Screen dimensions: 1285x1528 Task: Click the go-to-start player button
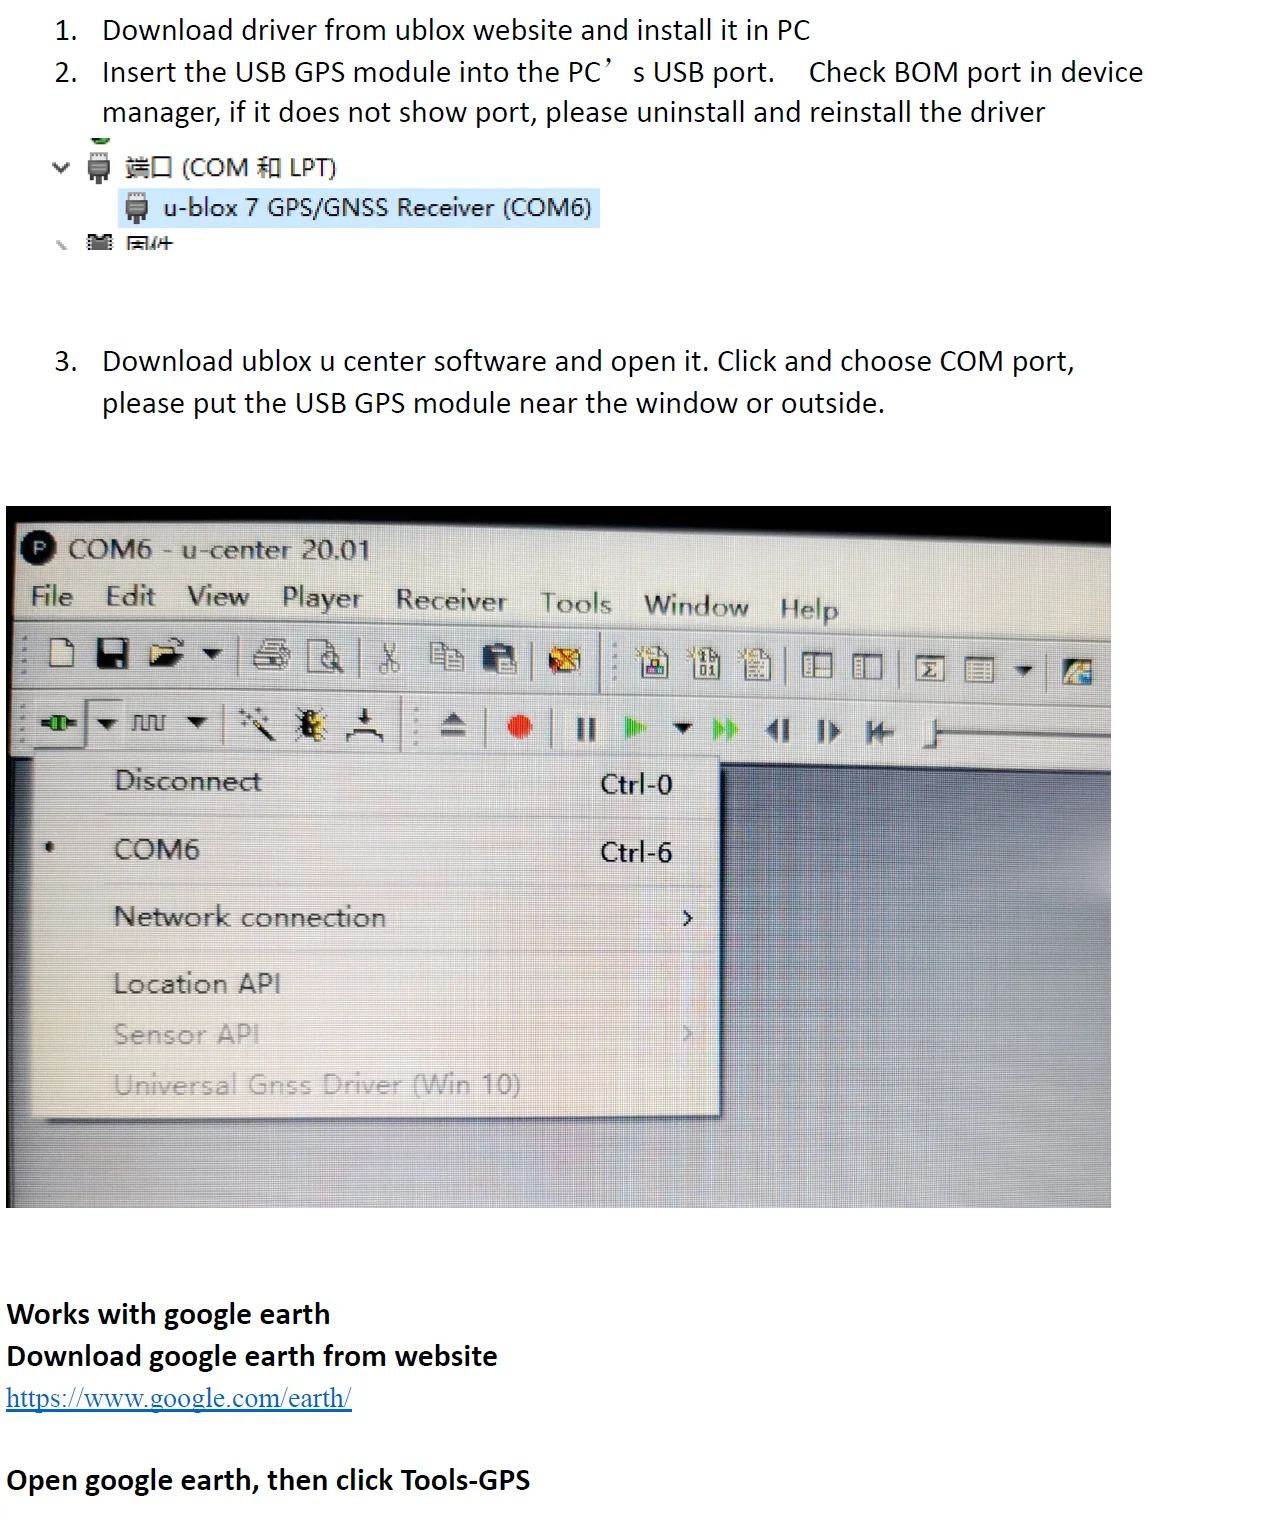pos(879,733)
